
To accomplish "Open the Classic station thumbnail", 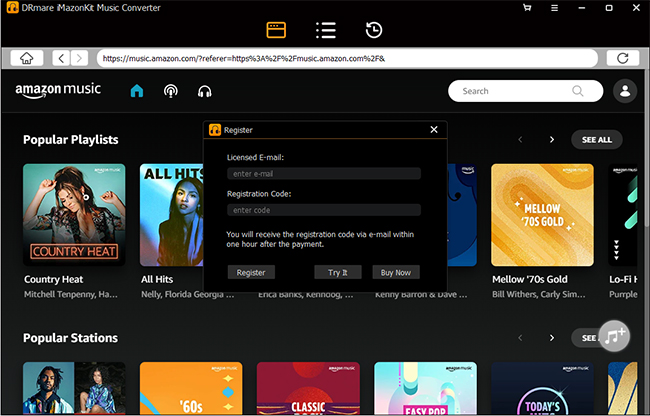I will 308,388.
